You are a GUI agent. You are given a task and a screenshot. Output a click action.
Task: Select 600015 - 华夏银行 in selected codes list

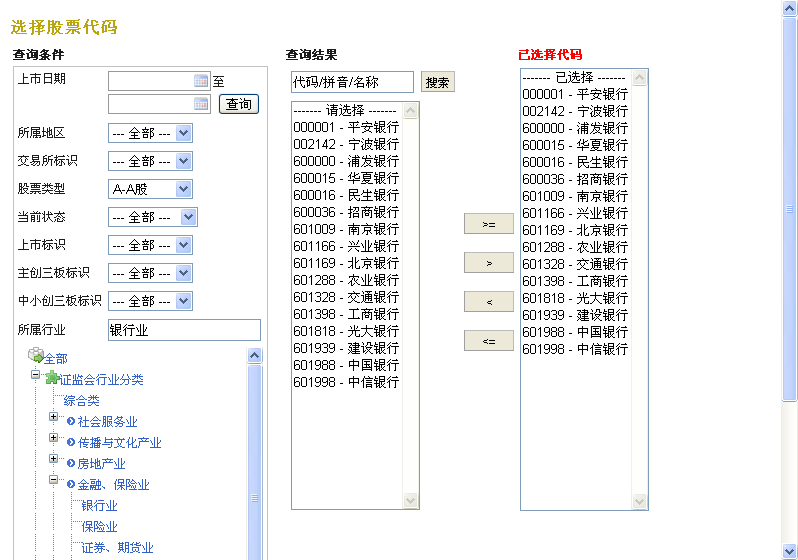575,145
